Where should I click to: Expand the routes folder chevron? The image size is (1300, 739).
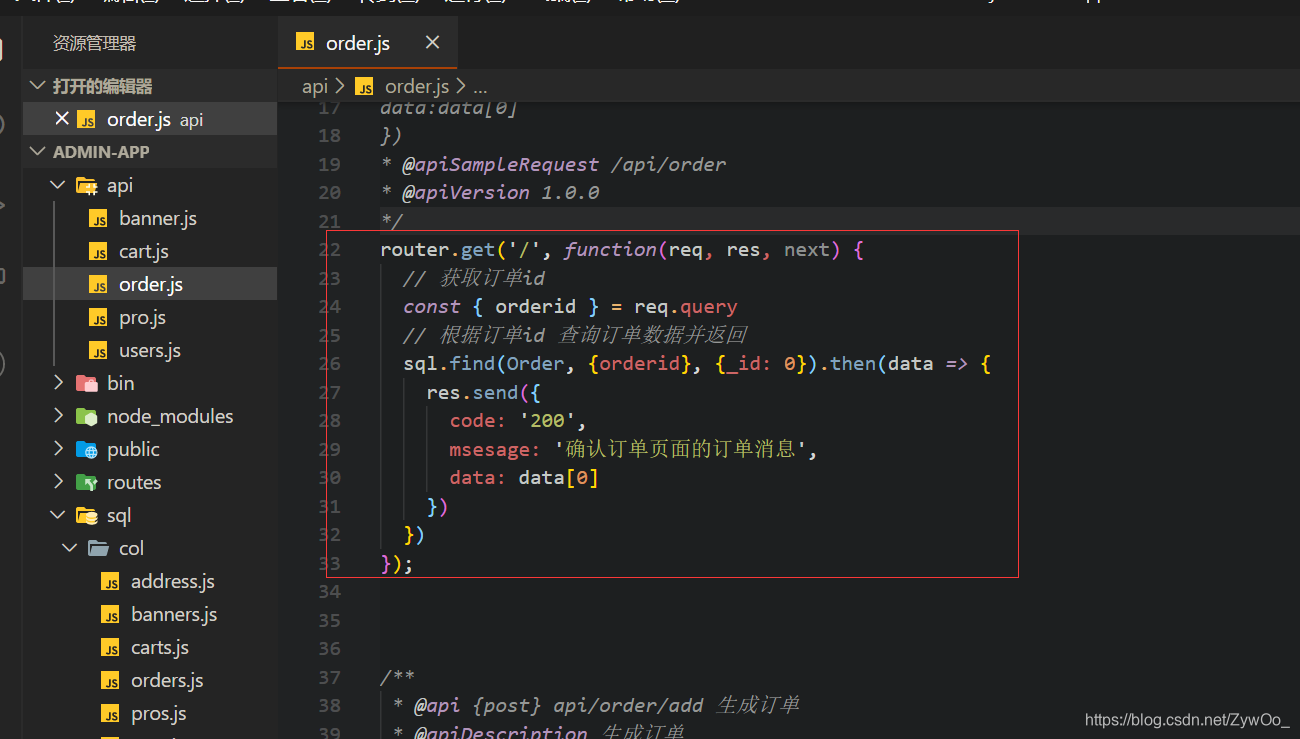pyautogui.click(x=59, y=482)
